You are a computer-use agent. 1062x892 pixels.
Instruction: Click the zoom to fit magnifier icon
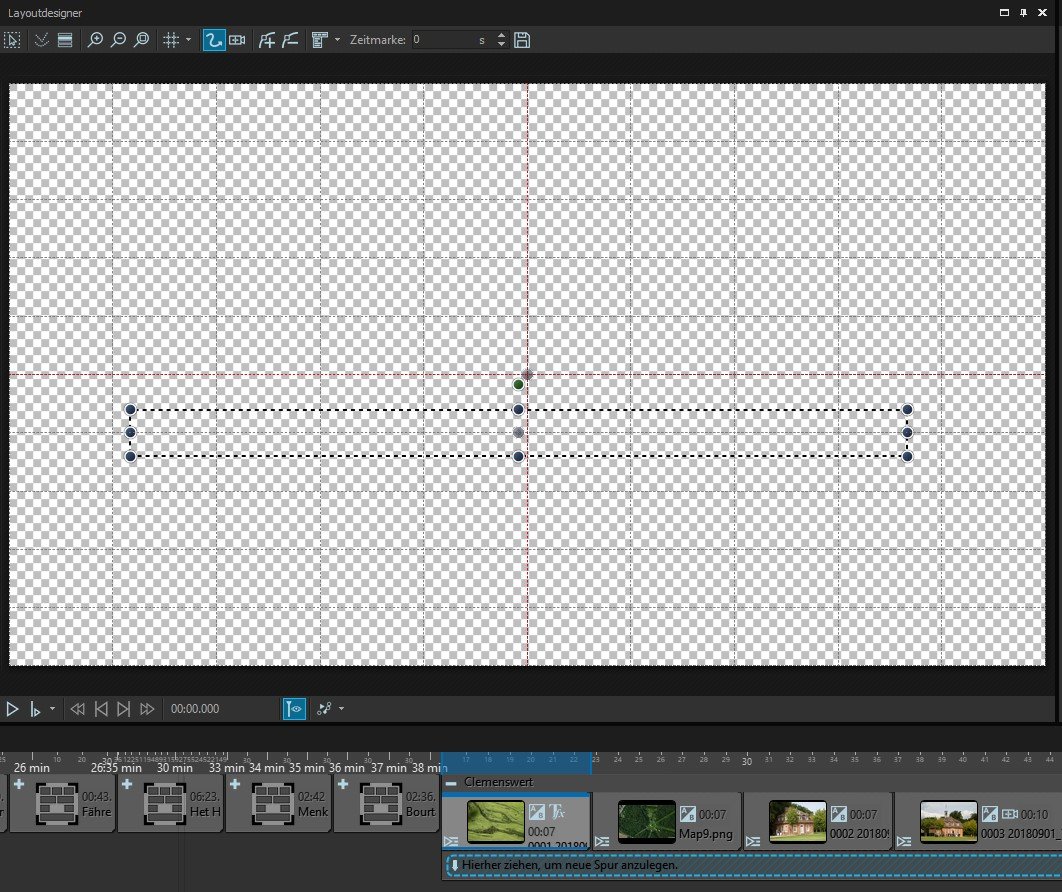142,40
